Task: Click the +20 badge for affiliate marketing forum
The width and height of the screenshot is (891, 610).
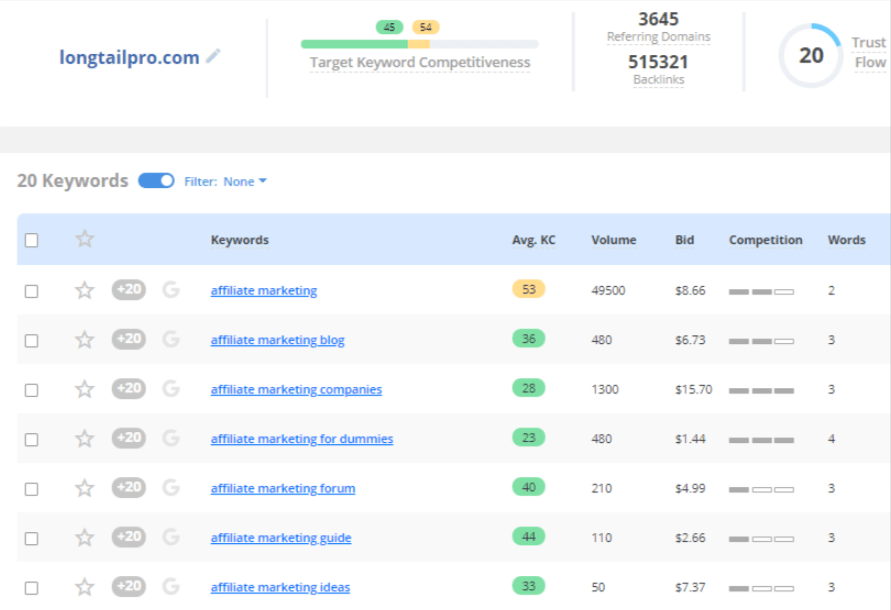Action: coord(128,487)
